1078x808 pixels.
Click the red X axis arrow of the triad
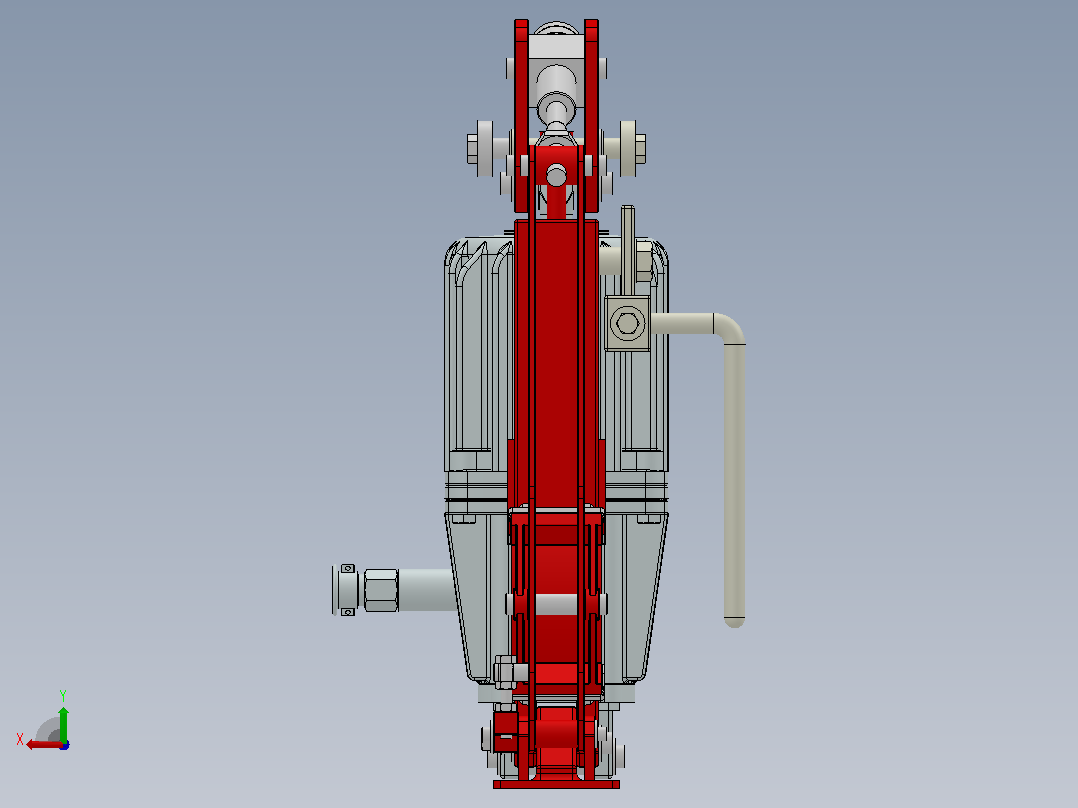tap(43, 745)
